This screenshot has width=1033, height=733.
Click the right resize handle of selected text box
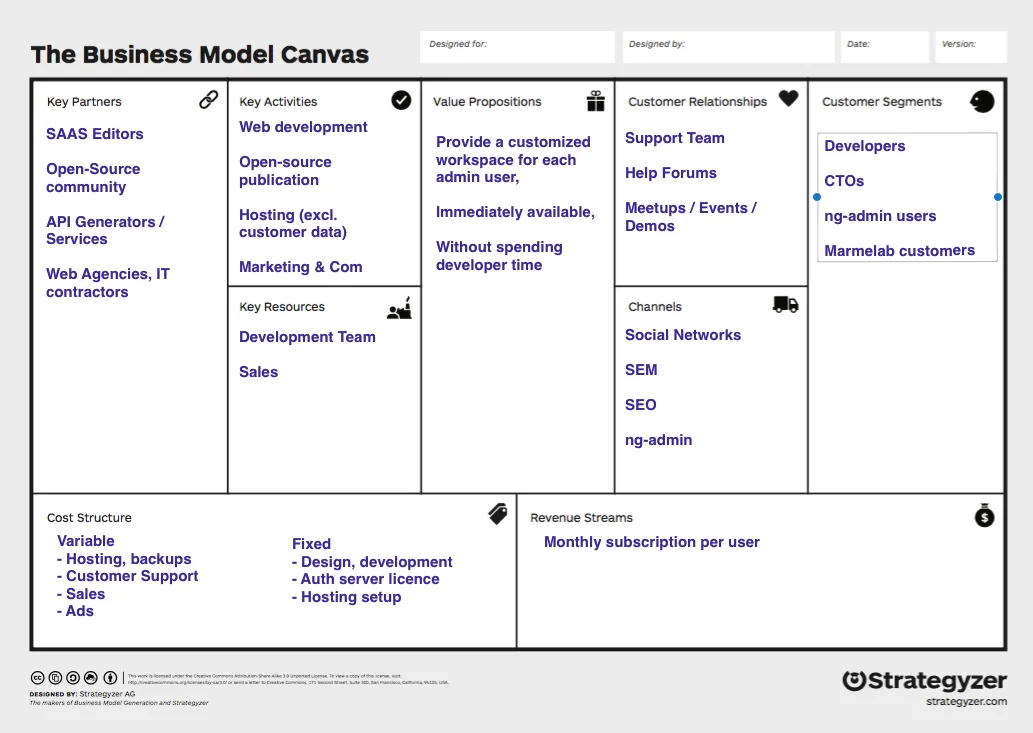[998, 197]
